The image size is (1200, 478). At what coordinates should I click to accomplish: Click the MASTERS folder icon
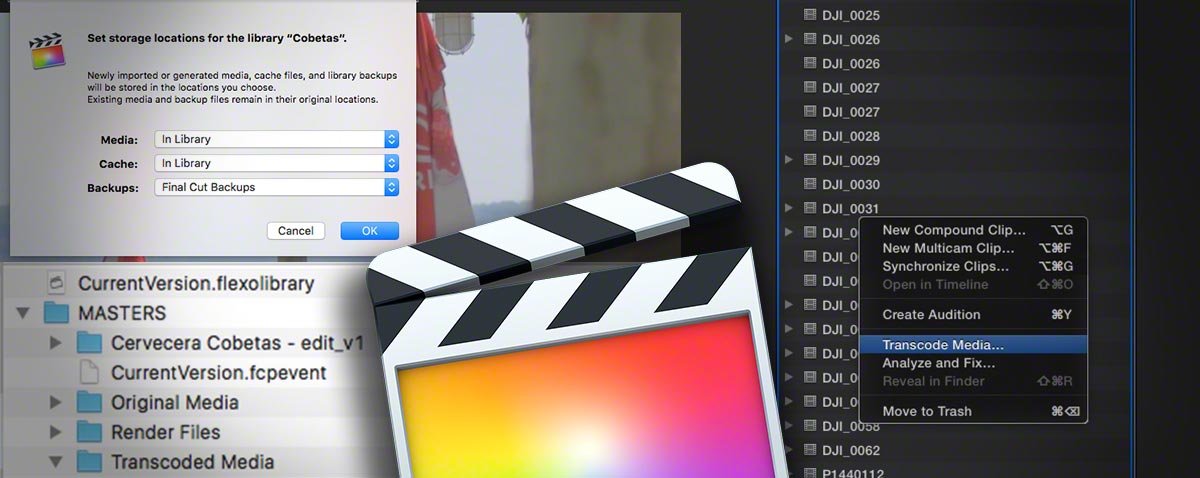click(x=57, y=313)
